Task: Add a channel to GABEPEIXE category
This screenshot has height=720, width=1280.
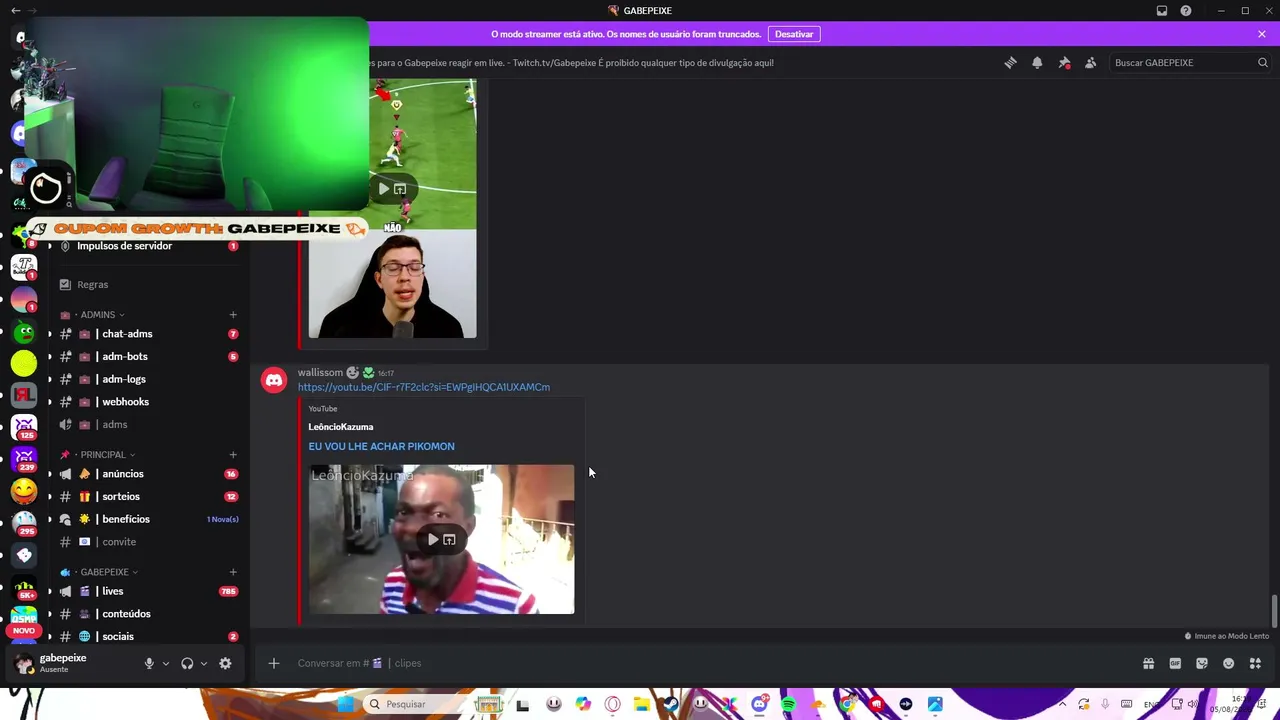Action: coord(233,572)
